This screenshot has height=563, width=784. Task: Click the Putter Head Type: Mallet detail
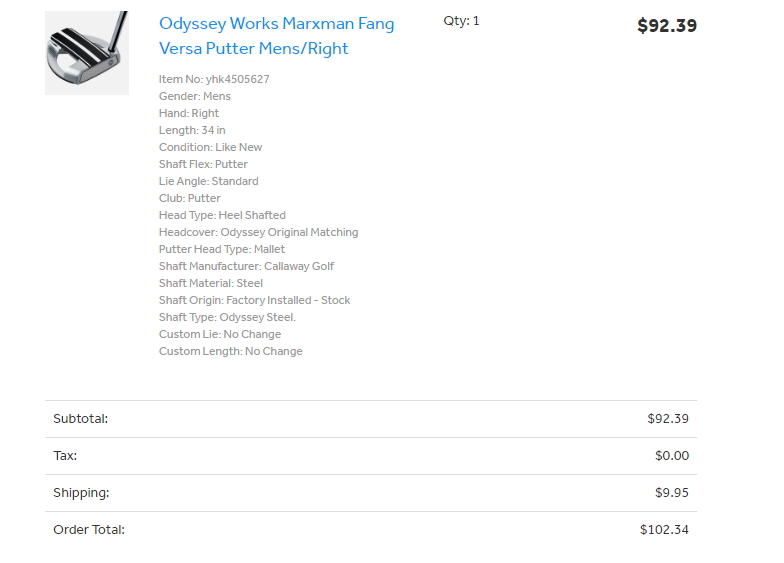click(222, 249)
